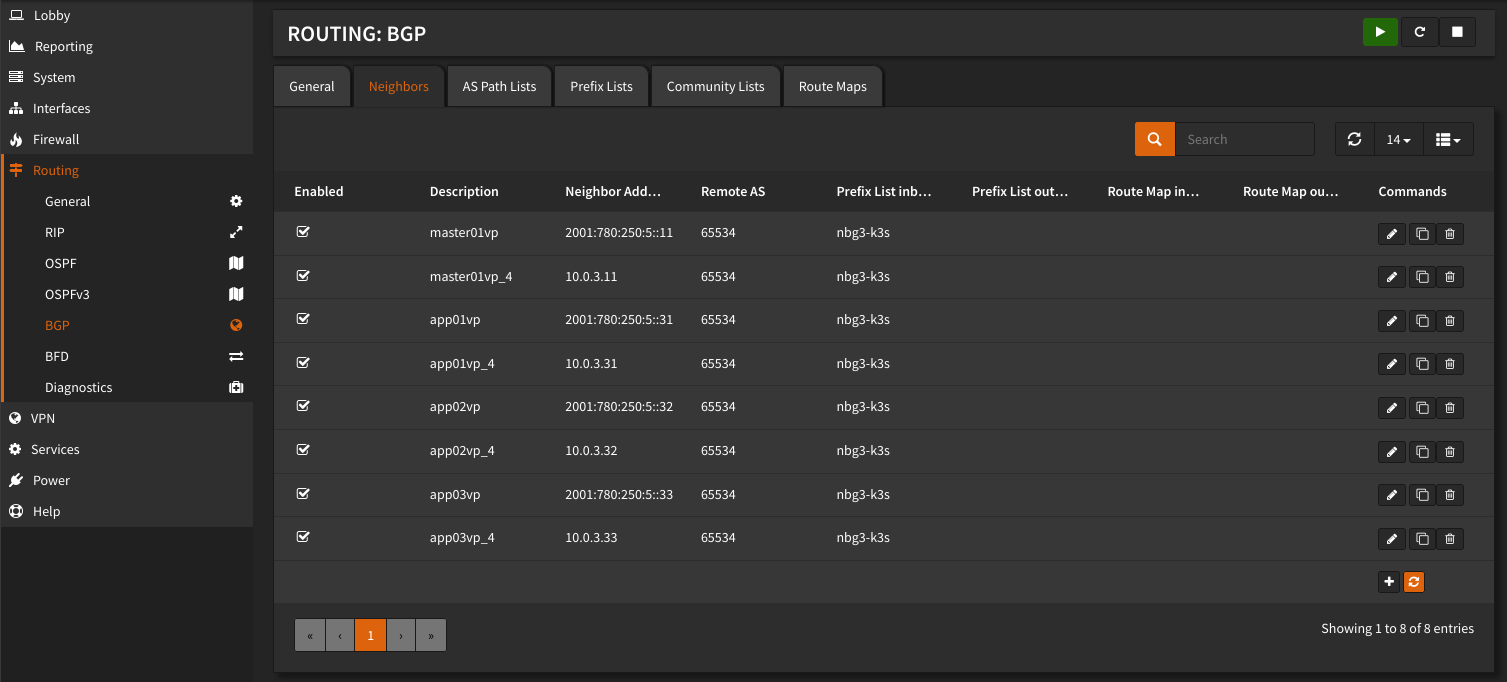Stop the BGP service
This screenshot has width=1507, height=682.
(x=1457, y=32)
